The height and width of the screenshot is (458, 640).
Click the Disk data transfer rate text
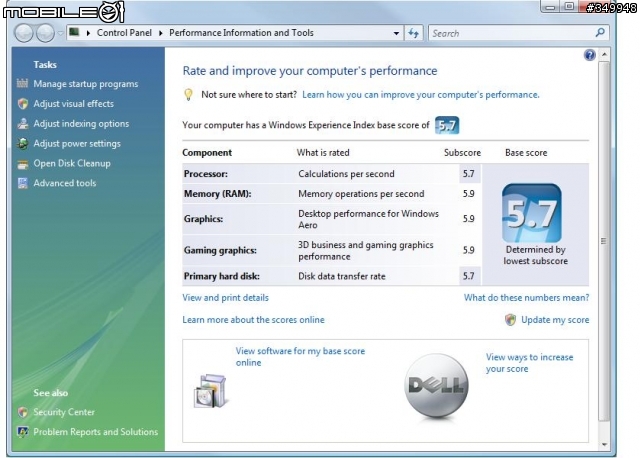[342, 276]
